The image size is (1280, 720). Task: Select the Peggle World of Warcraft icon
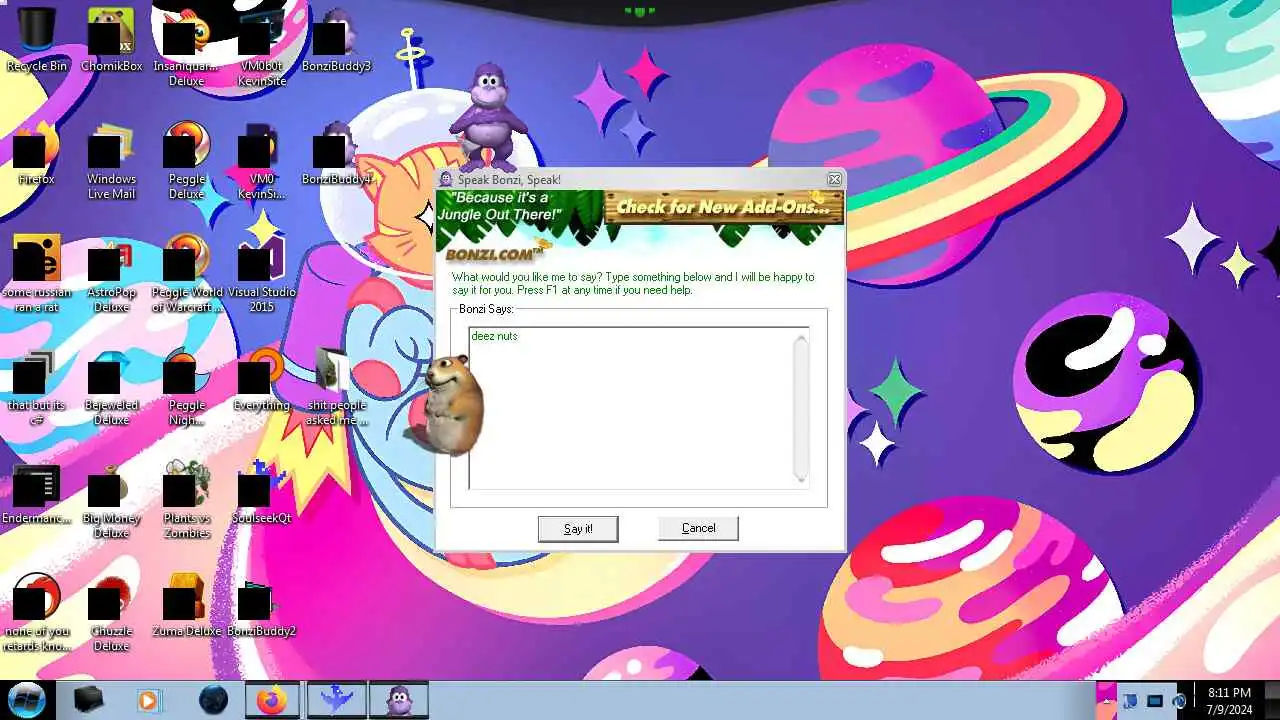click(186, 274)
